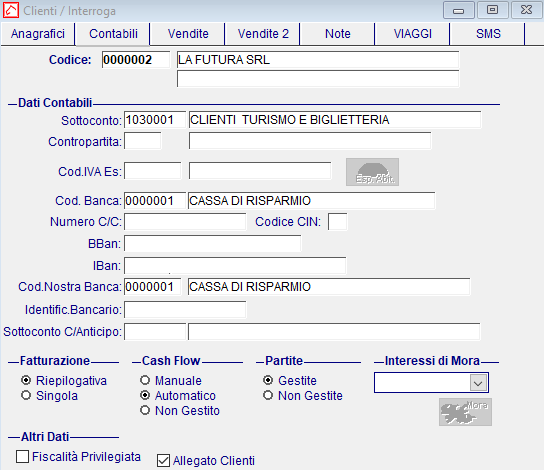Viewport: 544px width, 470px height.
Task: Click the Cod. Banca code field
Action: click(x=155, y=201)
